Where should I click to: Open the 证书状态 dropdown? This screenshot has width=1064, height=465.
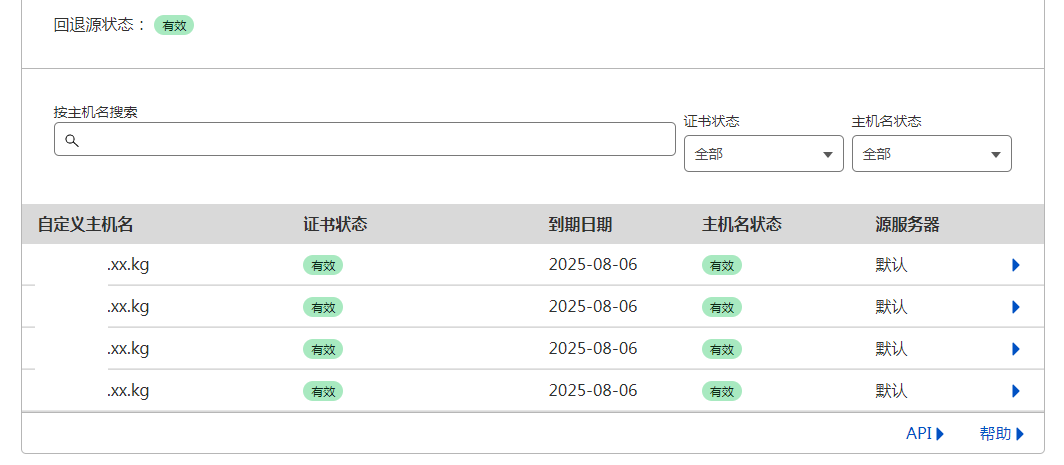point(763,153)
